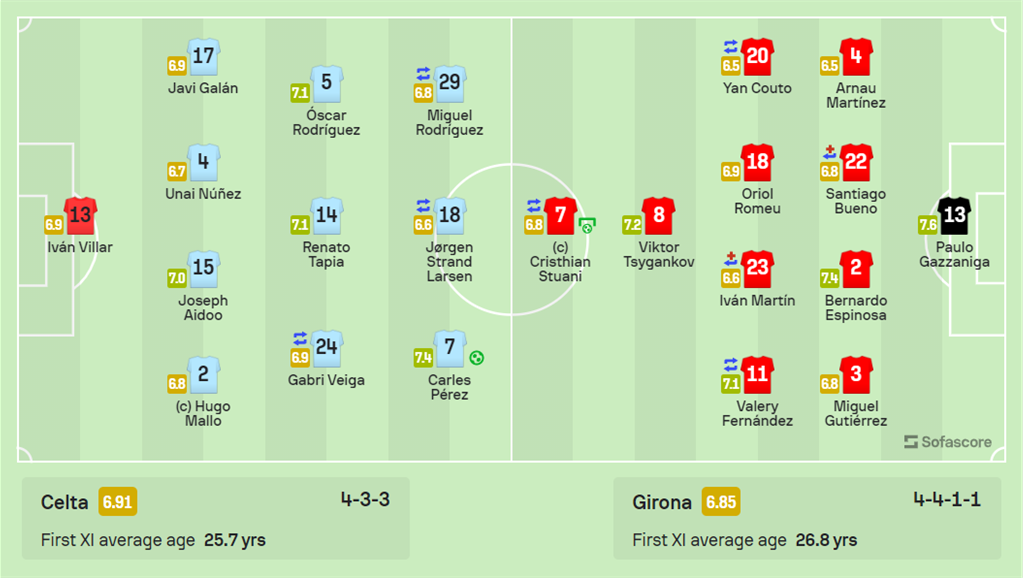Viewport: 1024px width, 578px height.
Task: Click the green ball icon next to Carles Pérez
Action: [477, 357]
